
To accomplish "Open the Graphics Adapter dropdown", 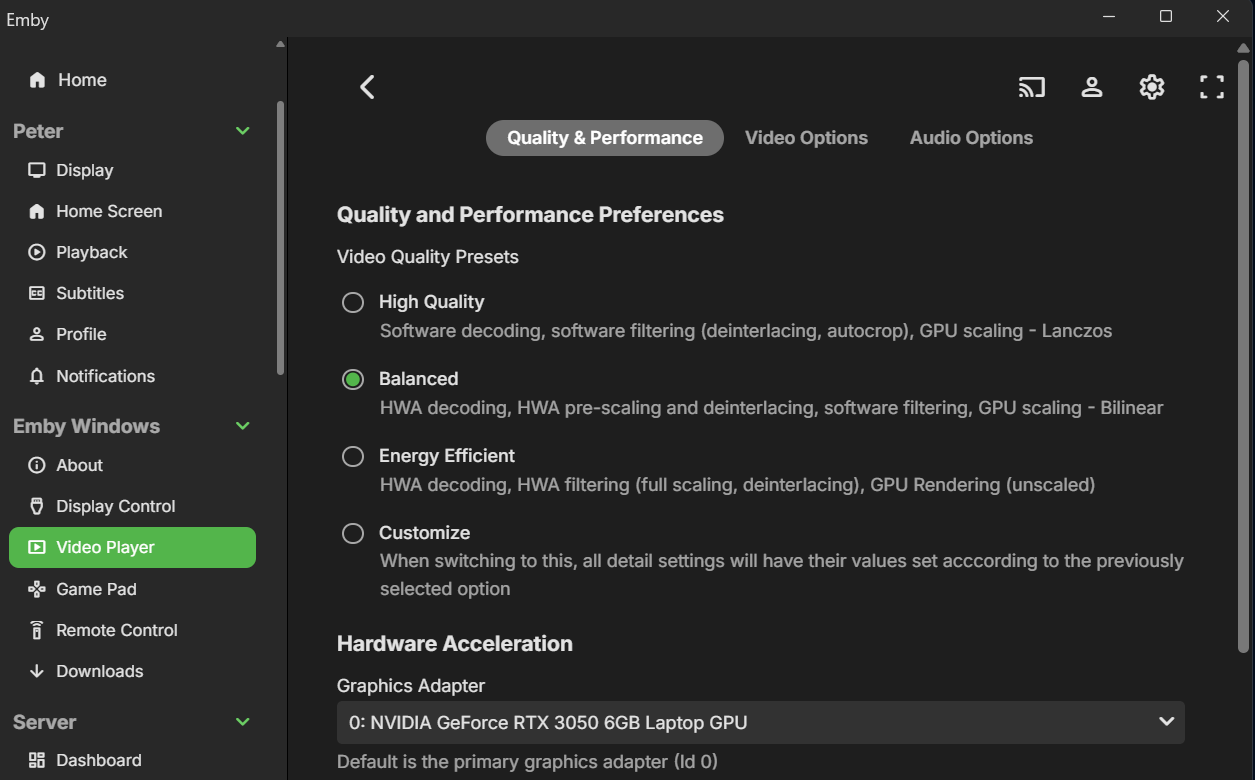I will pos(760,722).
